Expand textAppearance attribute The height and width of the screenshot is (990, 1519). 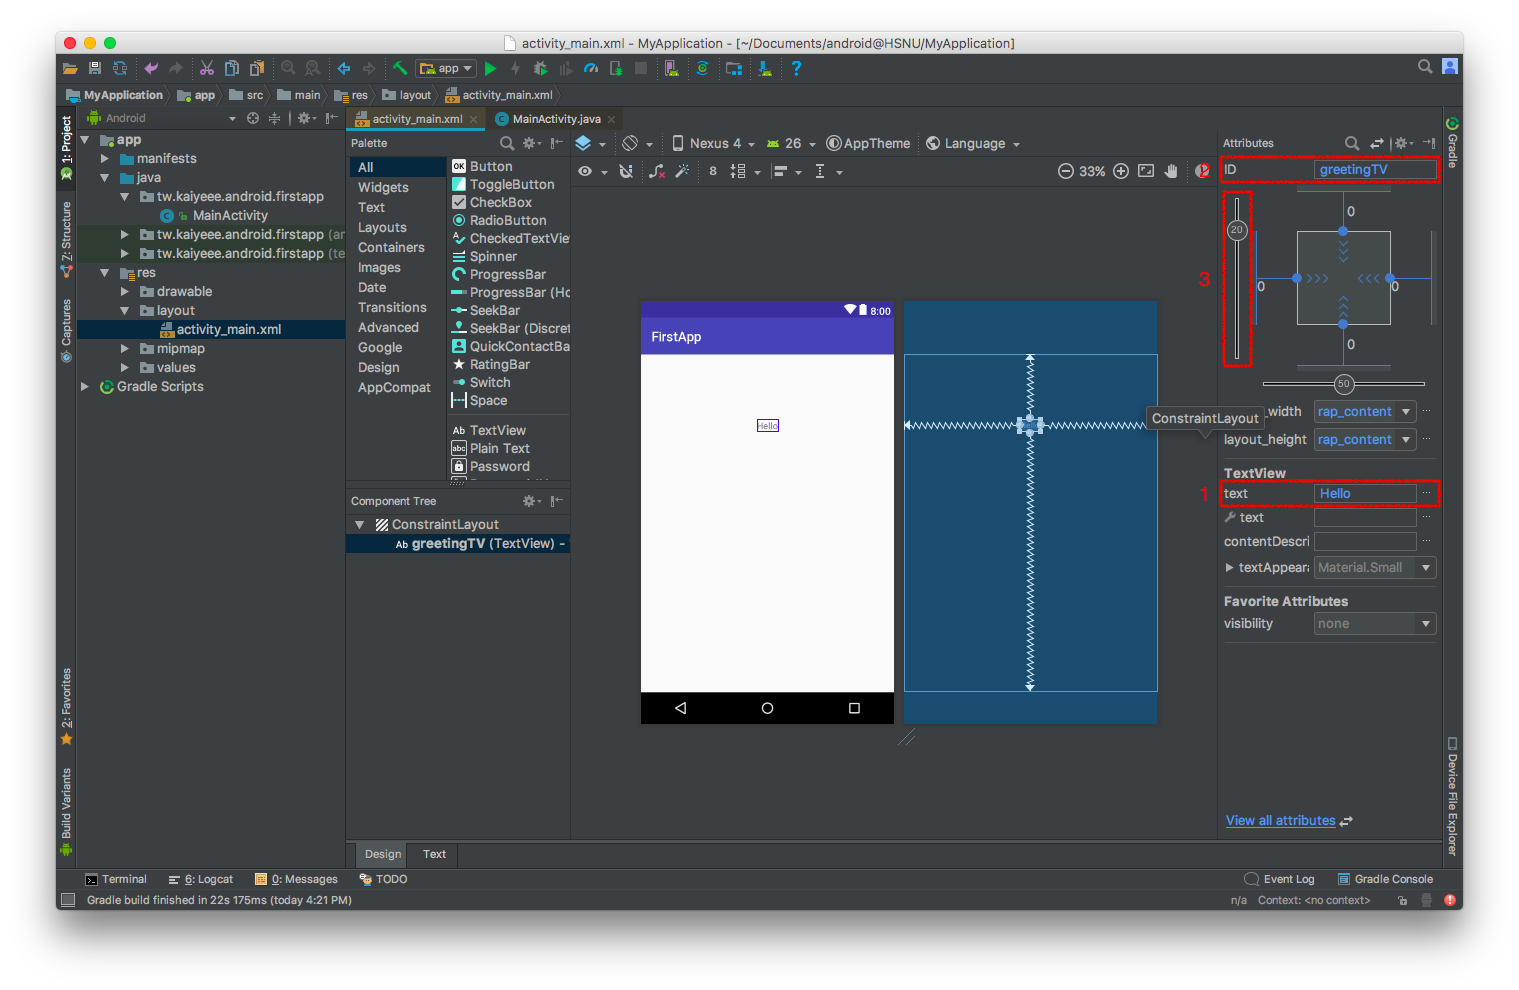[x=1229, y=567]
